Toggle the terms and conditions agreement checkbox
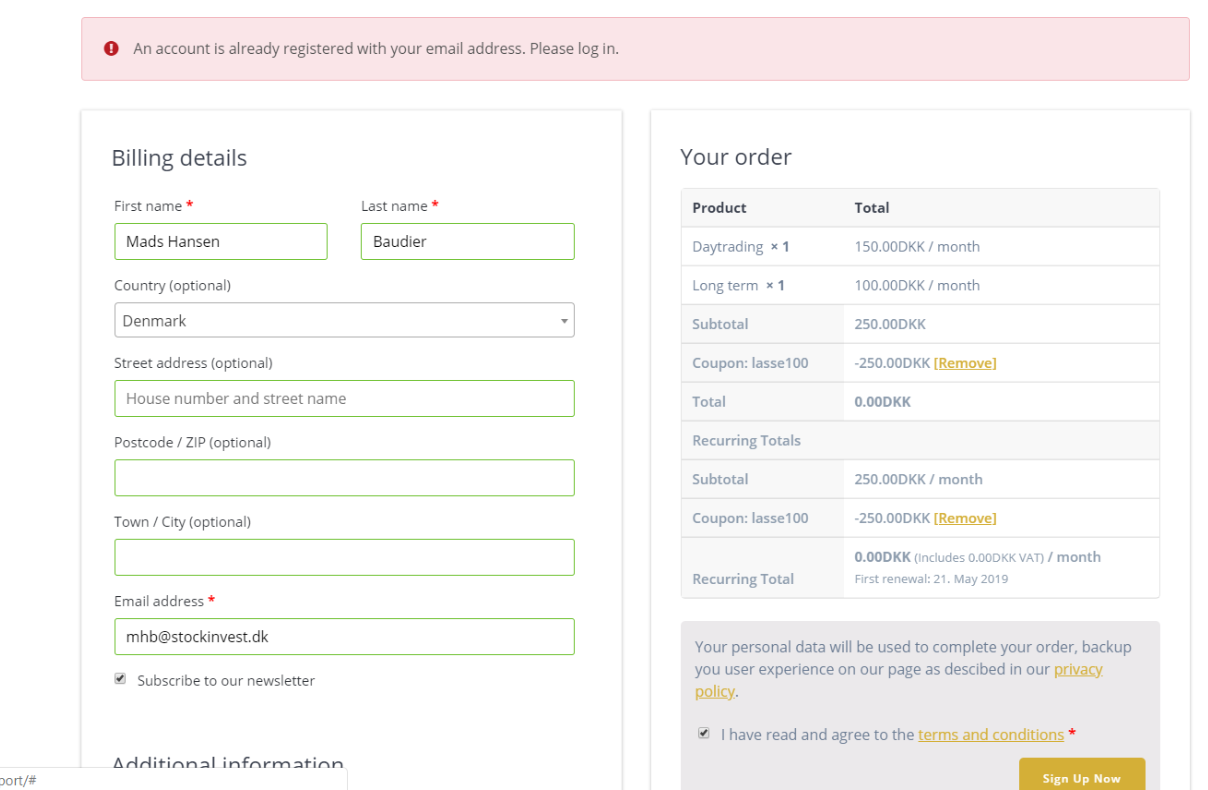 tap(704, 733)
